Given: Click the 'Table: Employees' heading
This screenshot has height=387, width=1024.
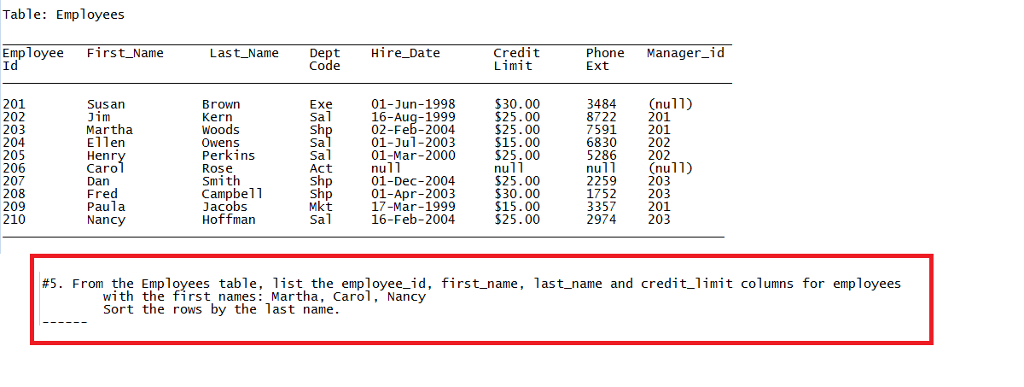Looking at the screenshot, I should point(63,14).
